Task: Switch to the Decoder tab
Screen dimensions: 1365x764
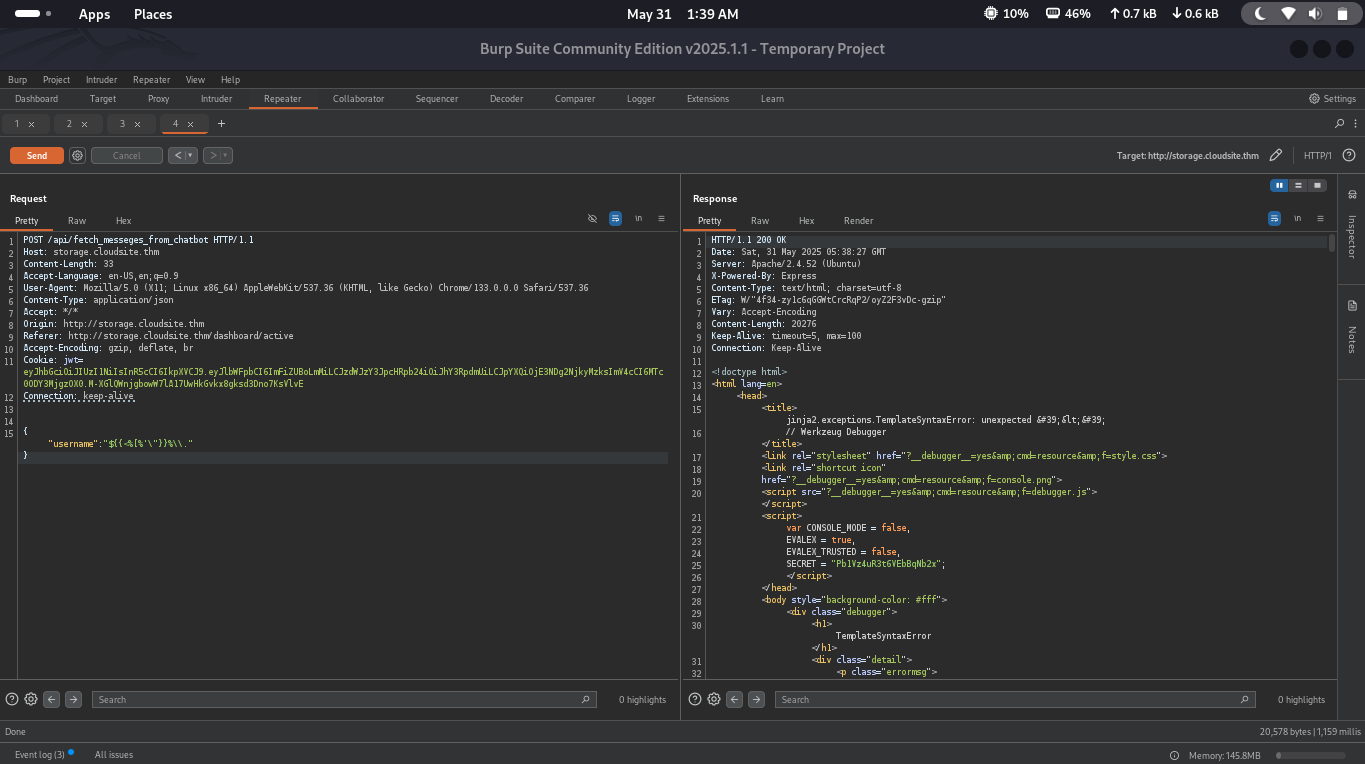Action: (x=506, y=99)
